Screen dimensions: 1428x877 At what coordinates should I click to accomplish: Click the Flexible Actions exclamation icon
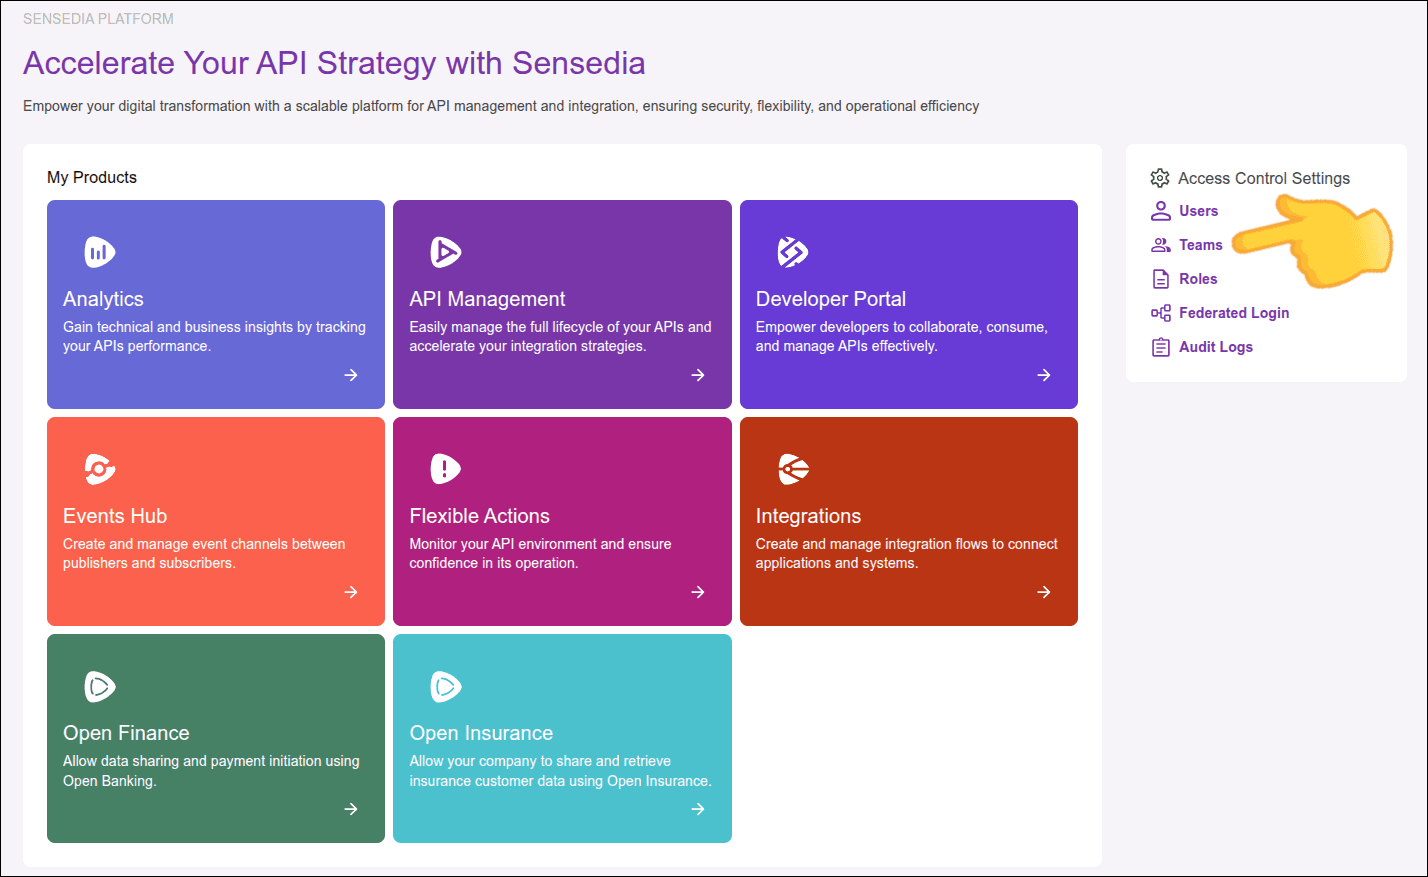tap(445, 469)
